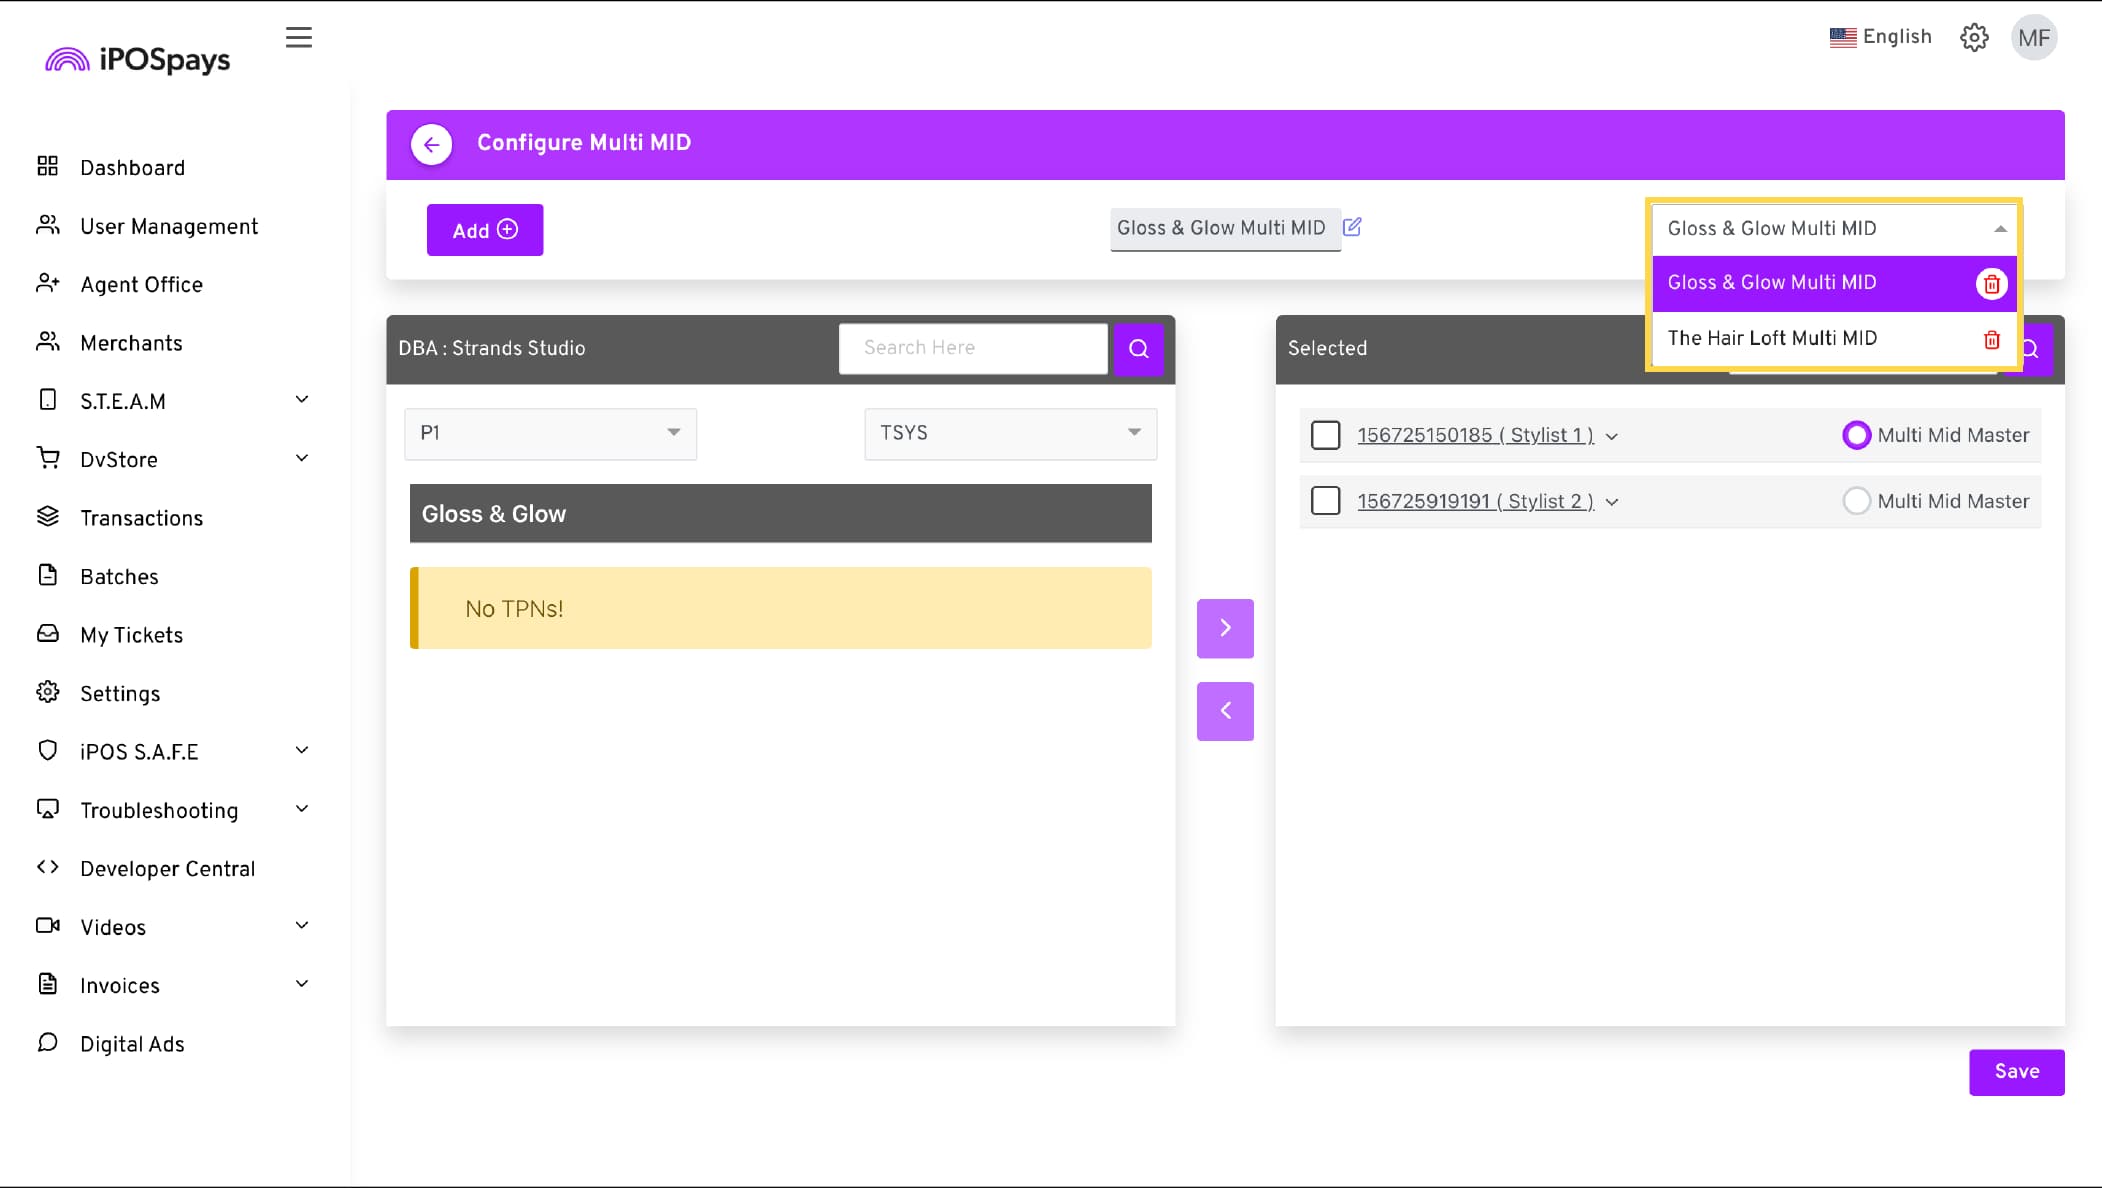2102x1188 pixels.
Task: Open the TSYS processor dropdown
Action: pyautogui.click(x=1010, y=433)
